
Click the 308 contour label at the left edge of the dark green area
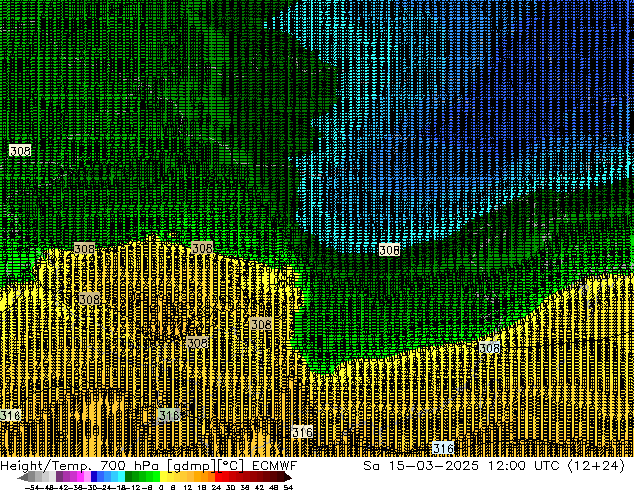20,151
